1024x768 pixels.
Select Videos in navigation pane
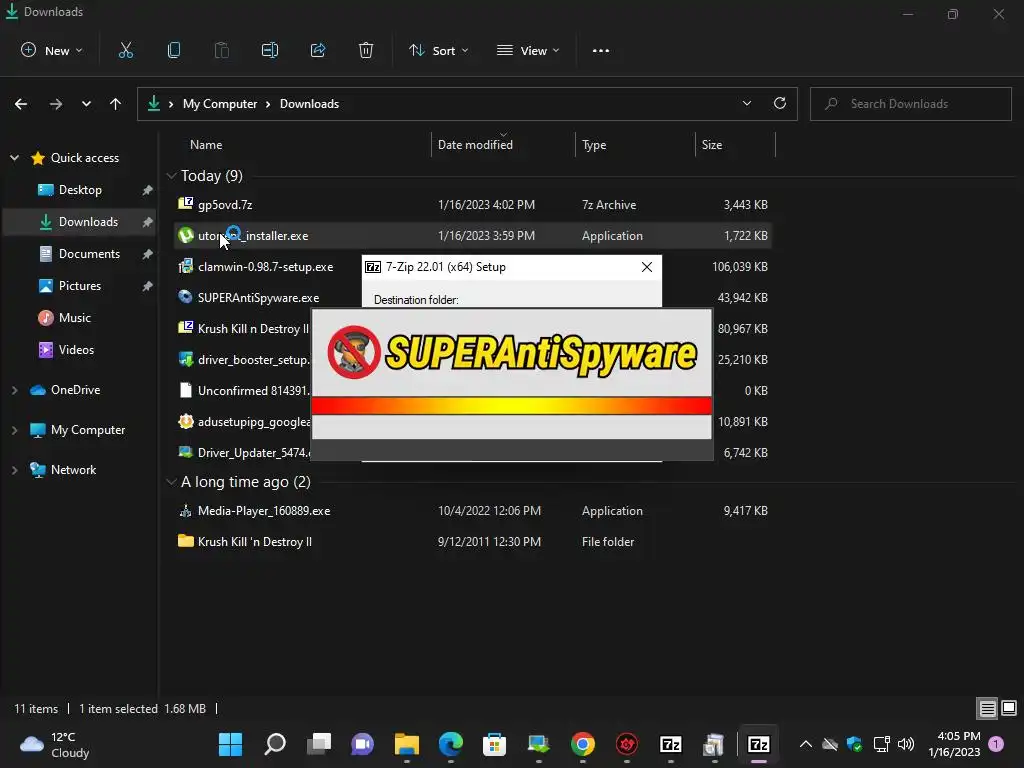[x=80, y=350]
